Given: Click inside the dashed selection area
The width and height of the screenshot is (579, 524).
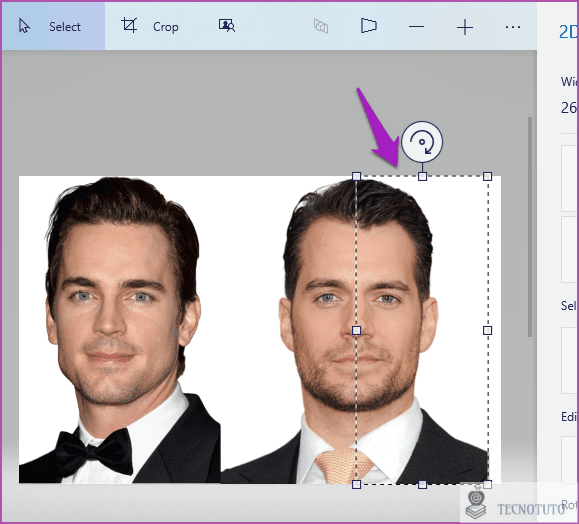Looking at the screenshot, I should tap(422, 330).
